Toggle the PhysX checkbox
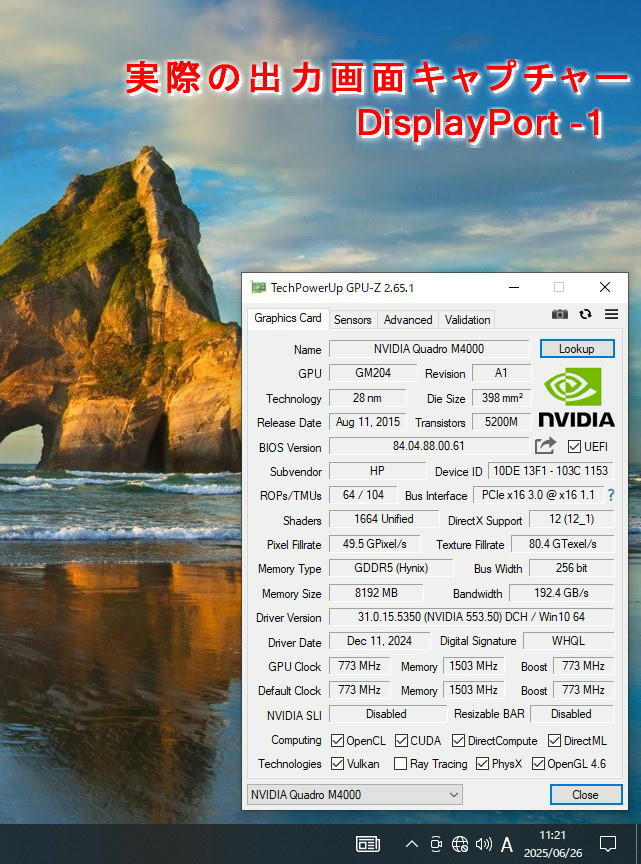Screen dimensions: 641x864 [x=482, y=764]
